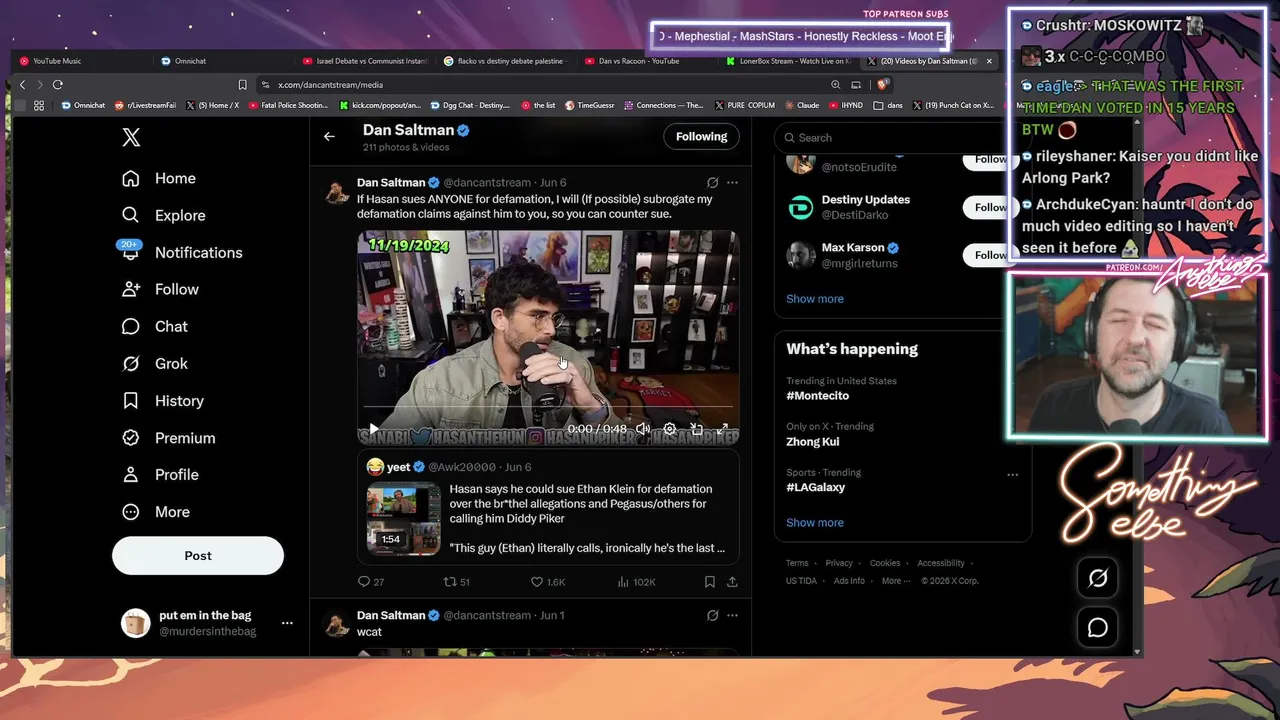This screenshot has width=1280, height=720.
Task: Open account menu for put em in the bag
Action: [207, 623]
